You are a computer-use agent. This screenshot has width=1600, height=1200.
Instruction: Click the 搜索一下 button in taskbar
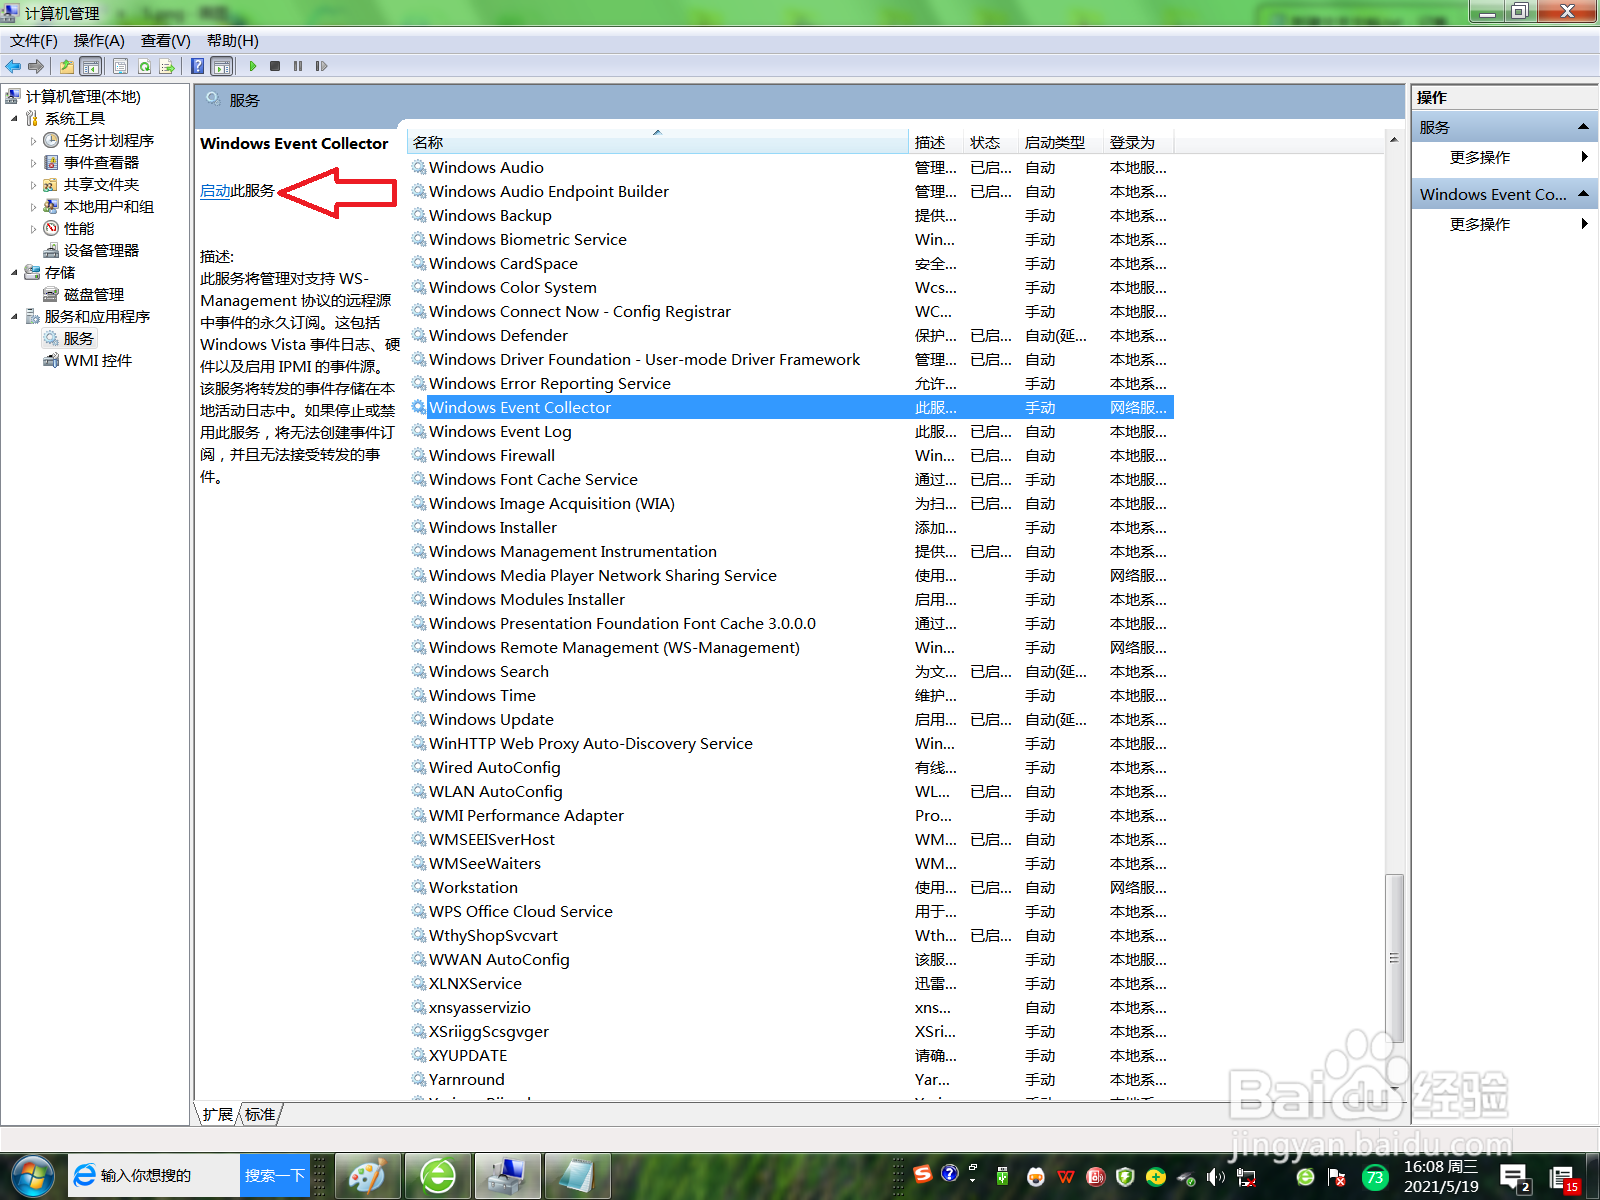(x=274, y=1176)
